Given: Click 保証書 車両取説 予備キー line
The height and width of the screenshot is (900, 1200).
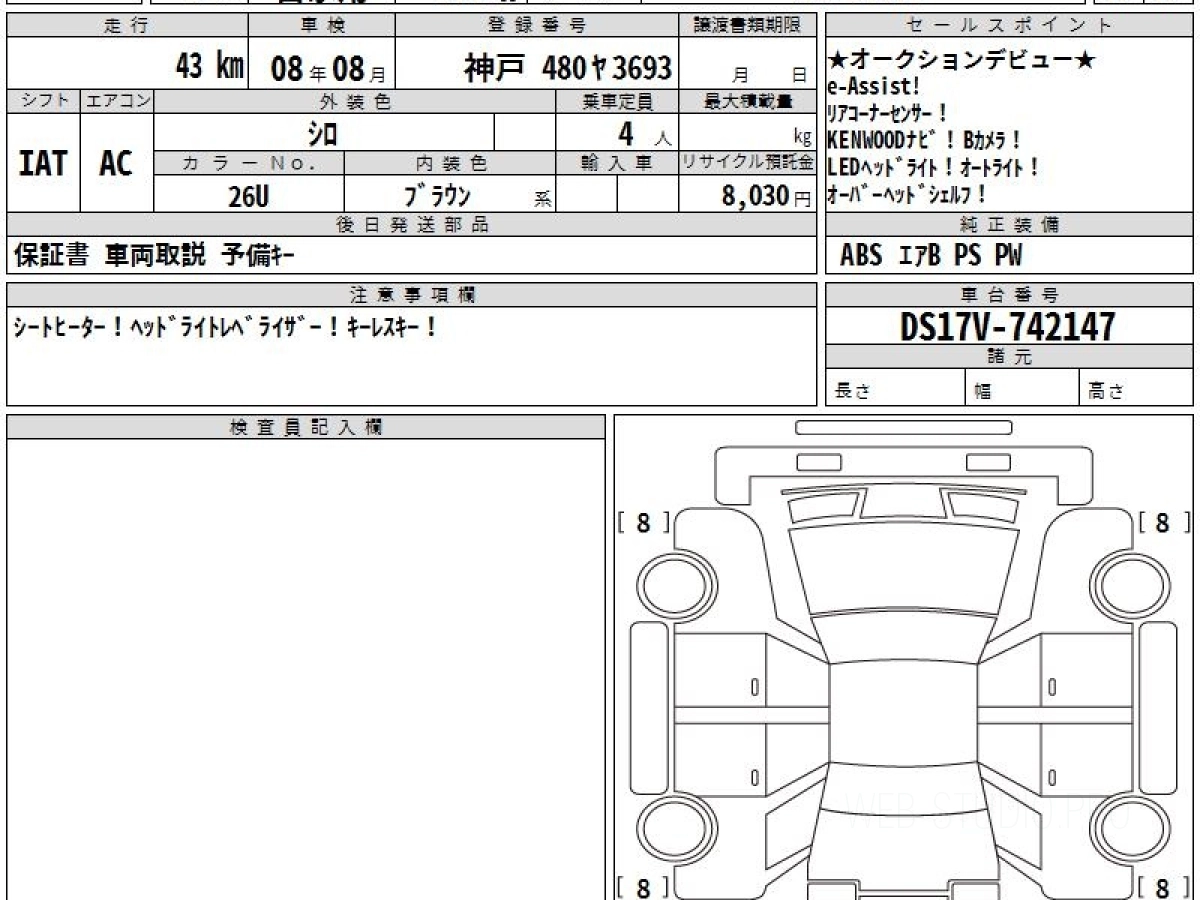Looking at the screenshot, I should pyautogui.click(x=154, y=257).
